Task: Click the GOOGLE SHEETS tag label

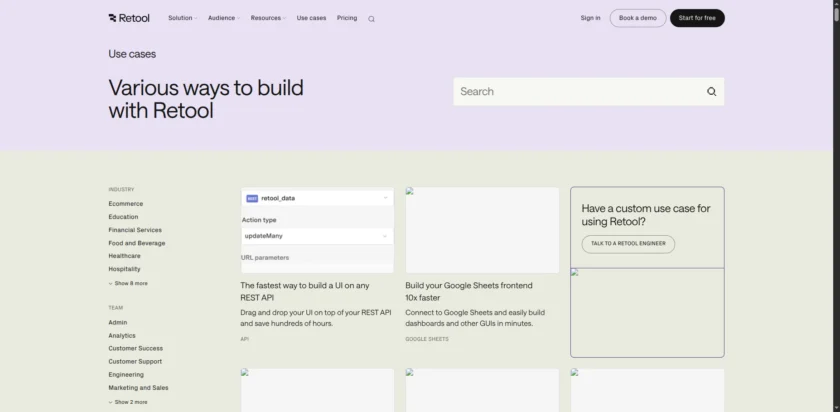Action: (427, 339)
